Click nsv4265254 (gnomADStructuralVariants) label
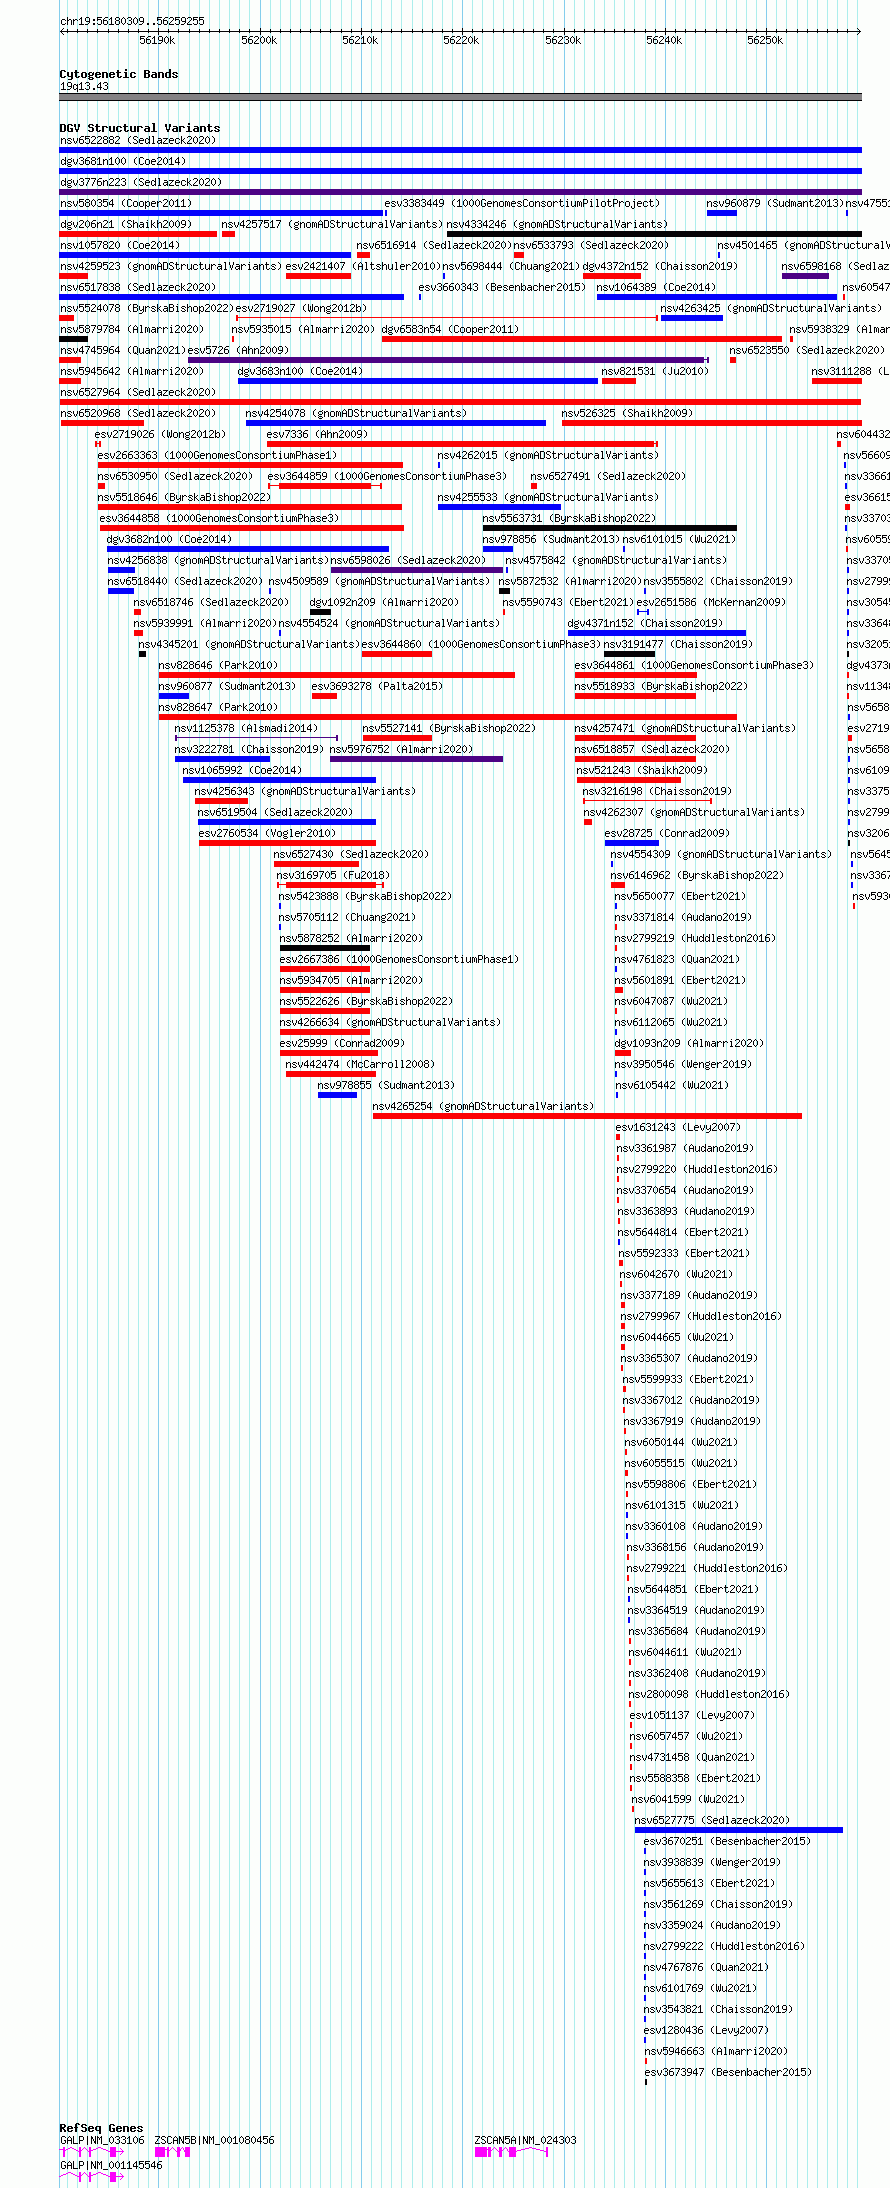This screenshot has width=890, height=2188. [483, 1106]
